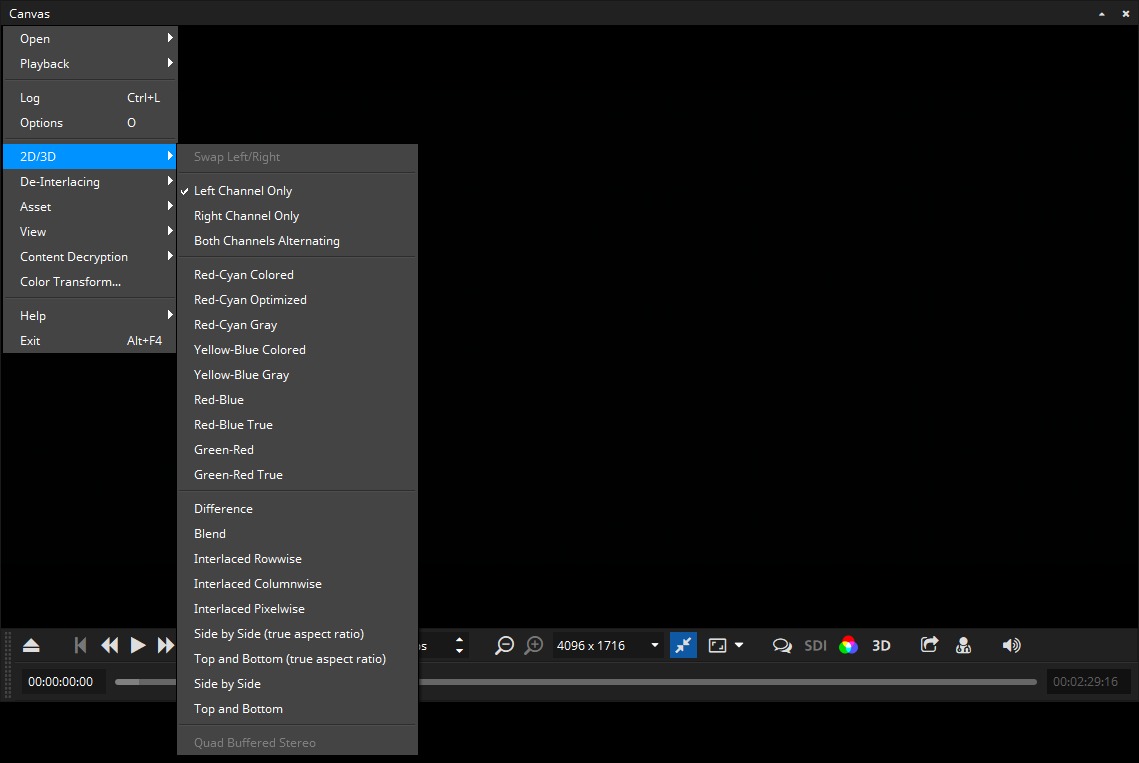Select Red-Cyan Optimized anaglyph mode
Screen dimensions: 1139x763
(250, 299)
